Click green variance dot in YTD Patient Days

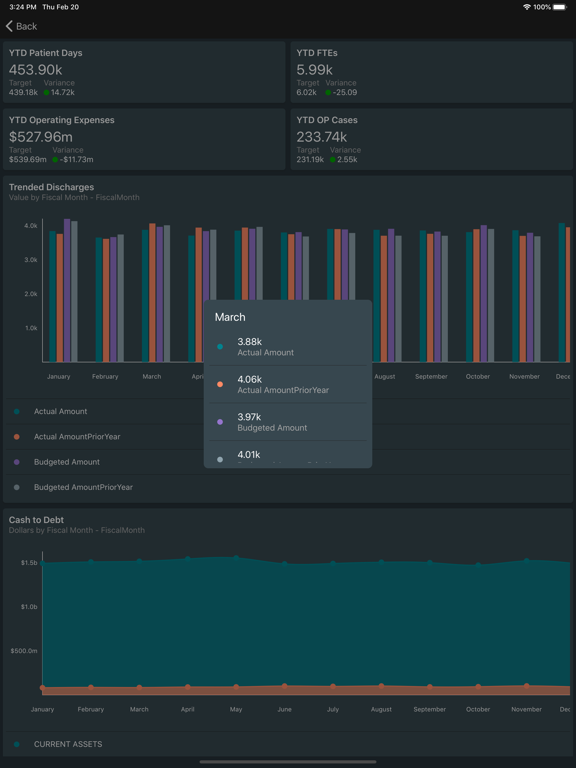[x=47, y=92]
